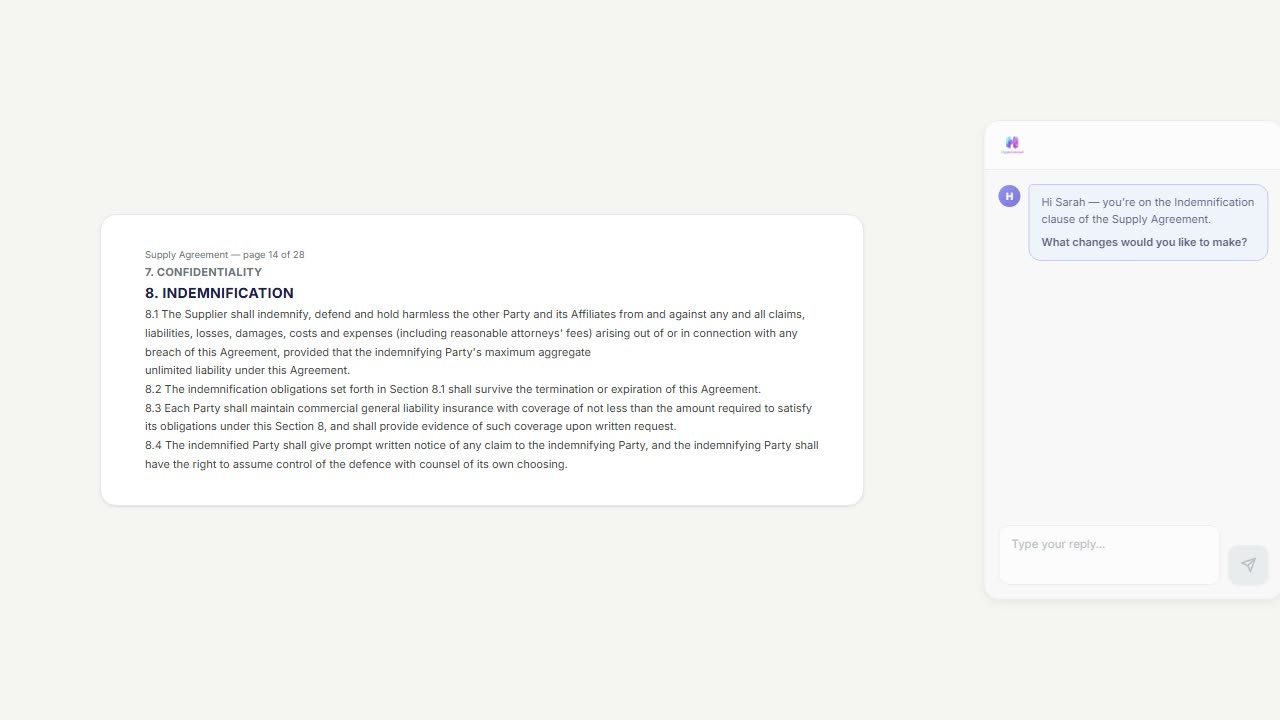Click the 'What changes would you like to make?' text
The image size is (1280, 720).
1144,242
